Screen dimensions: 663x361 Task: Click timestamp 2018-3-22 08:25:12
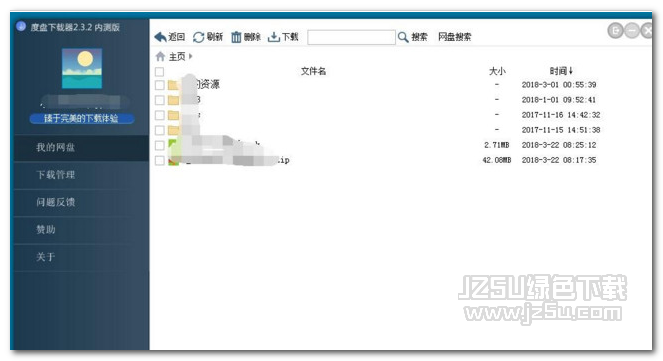[x=559, y=145]
